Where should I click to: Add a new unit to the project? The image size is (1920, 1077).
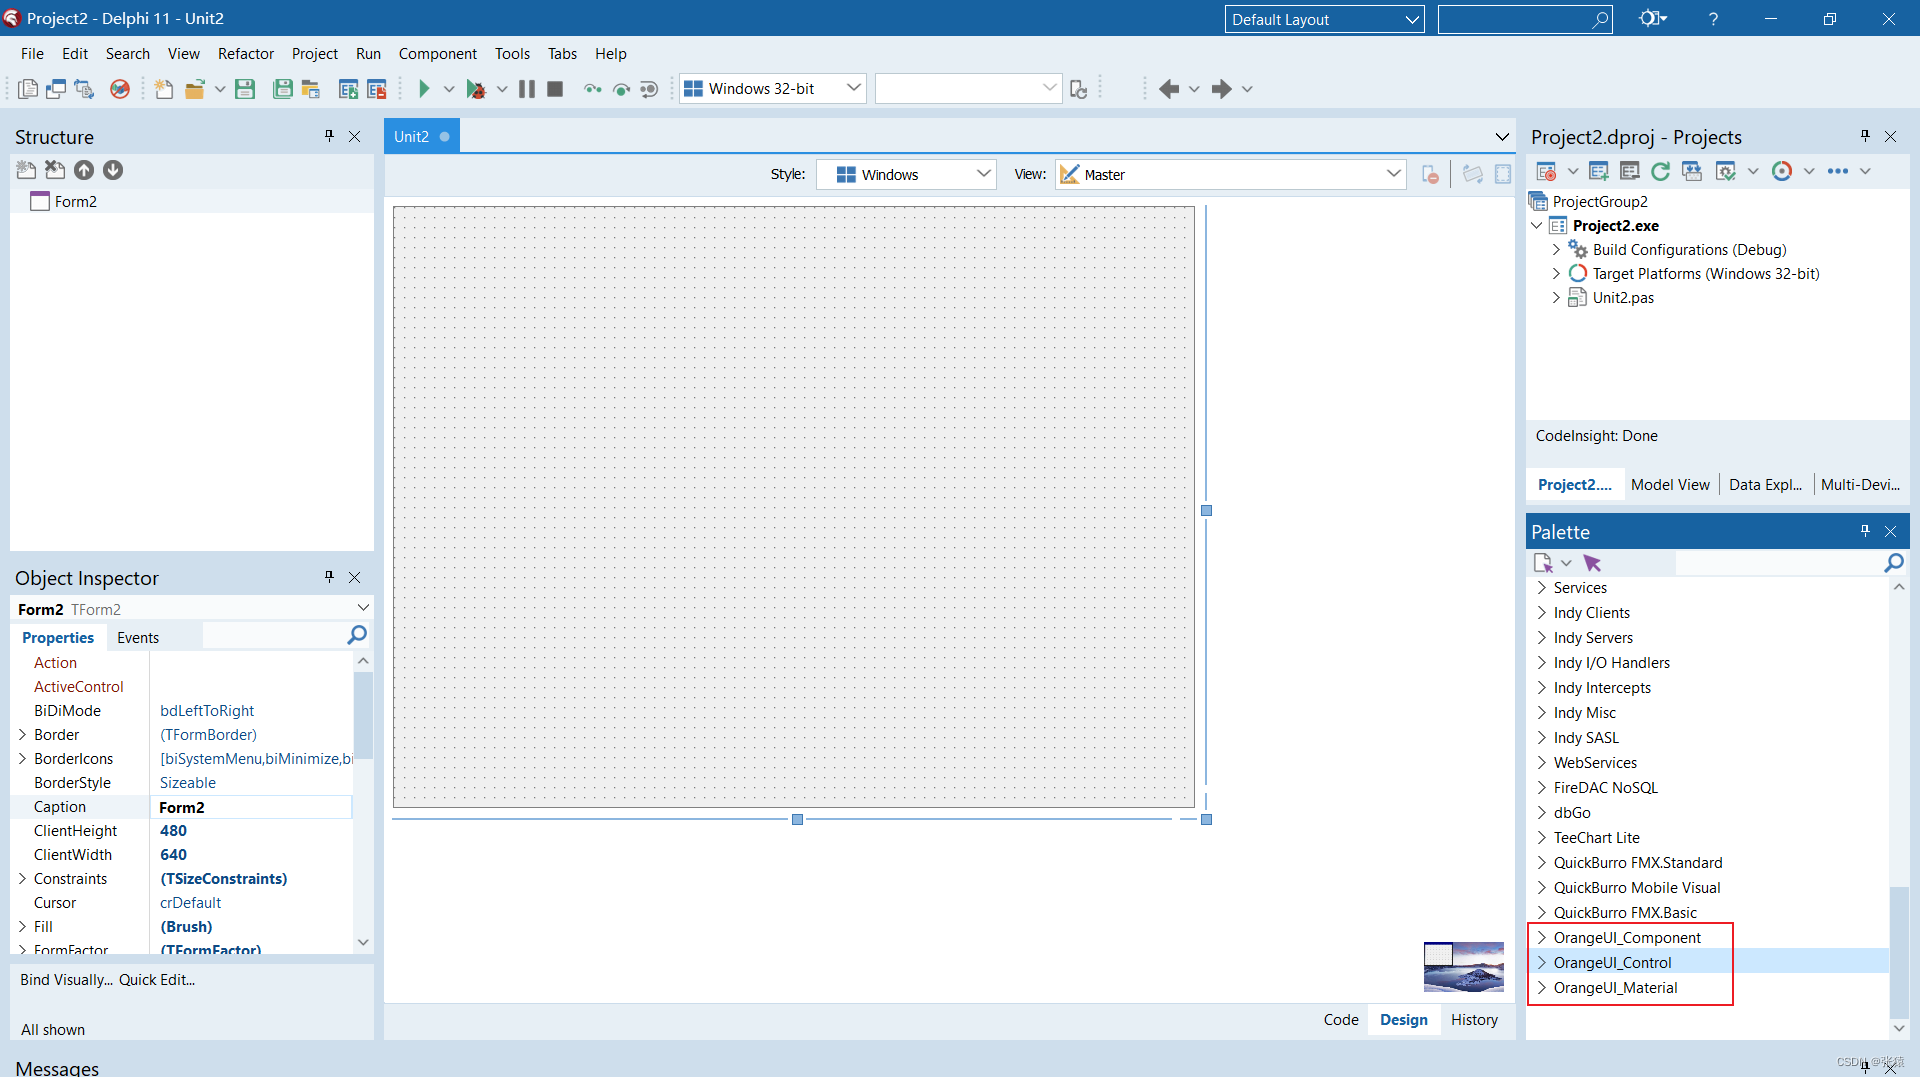coord(1598,171)
